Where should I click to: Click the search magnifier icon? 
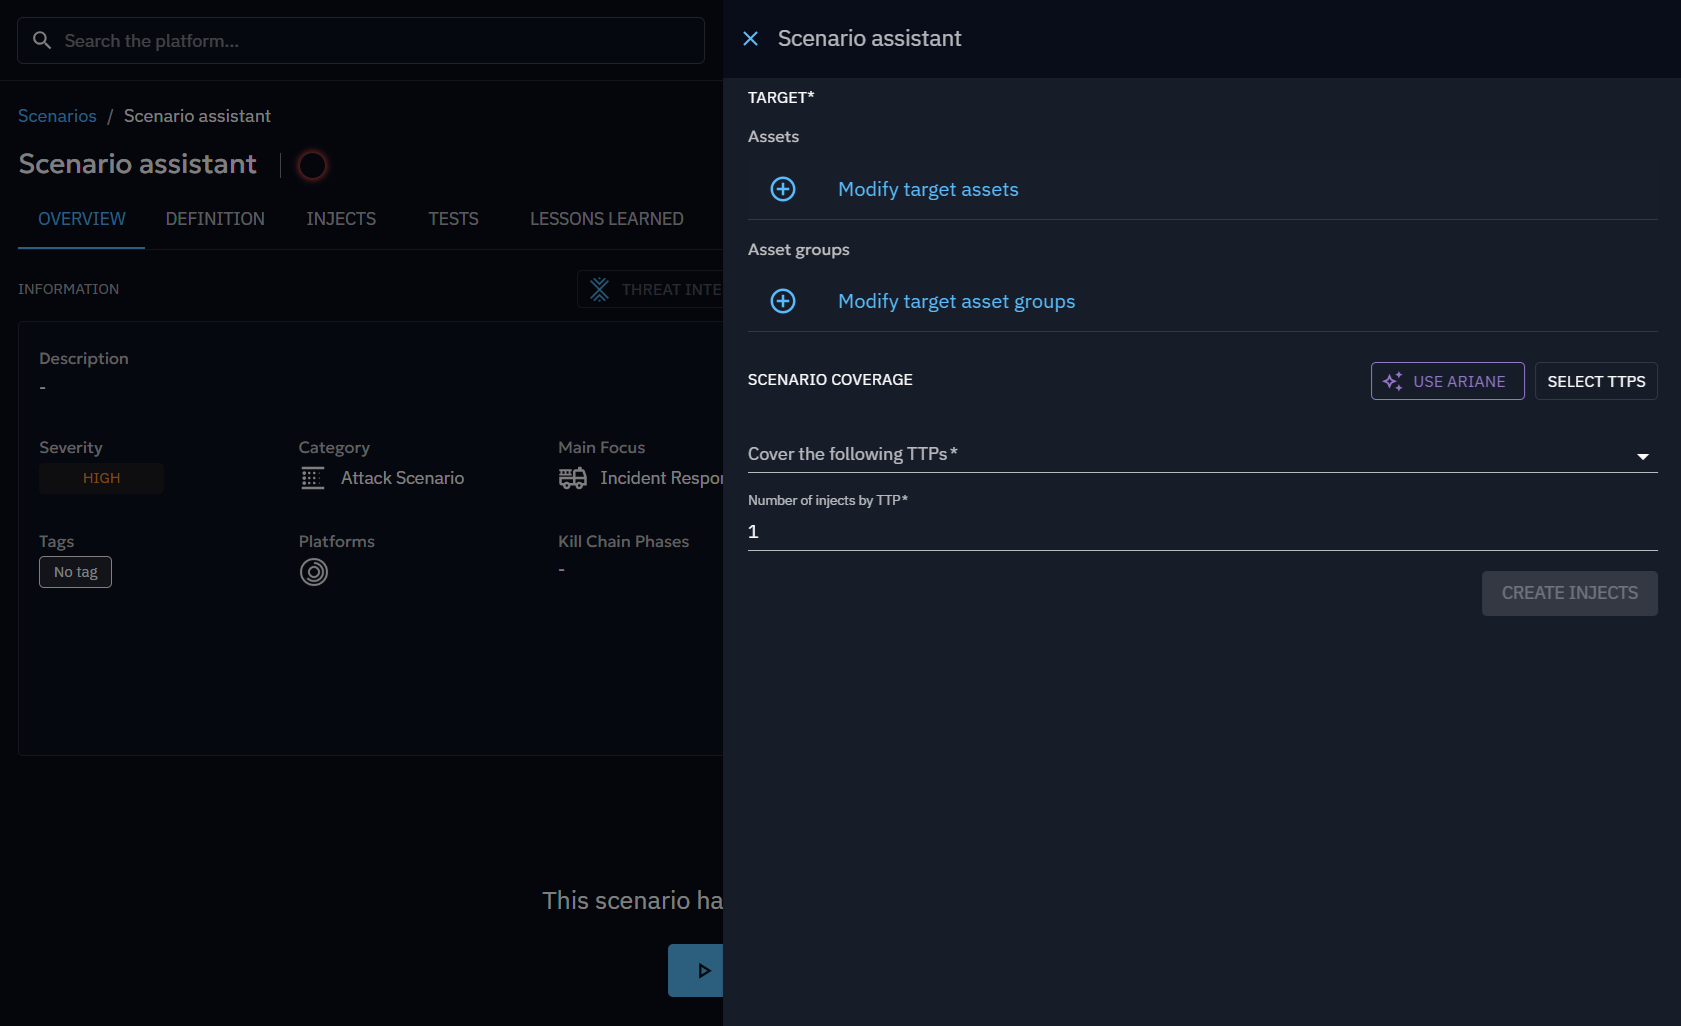(42, 41)
